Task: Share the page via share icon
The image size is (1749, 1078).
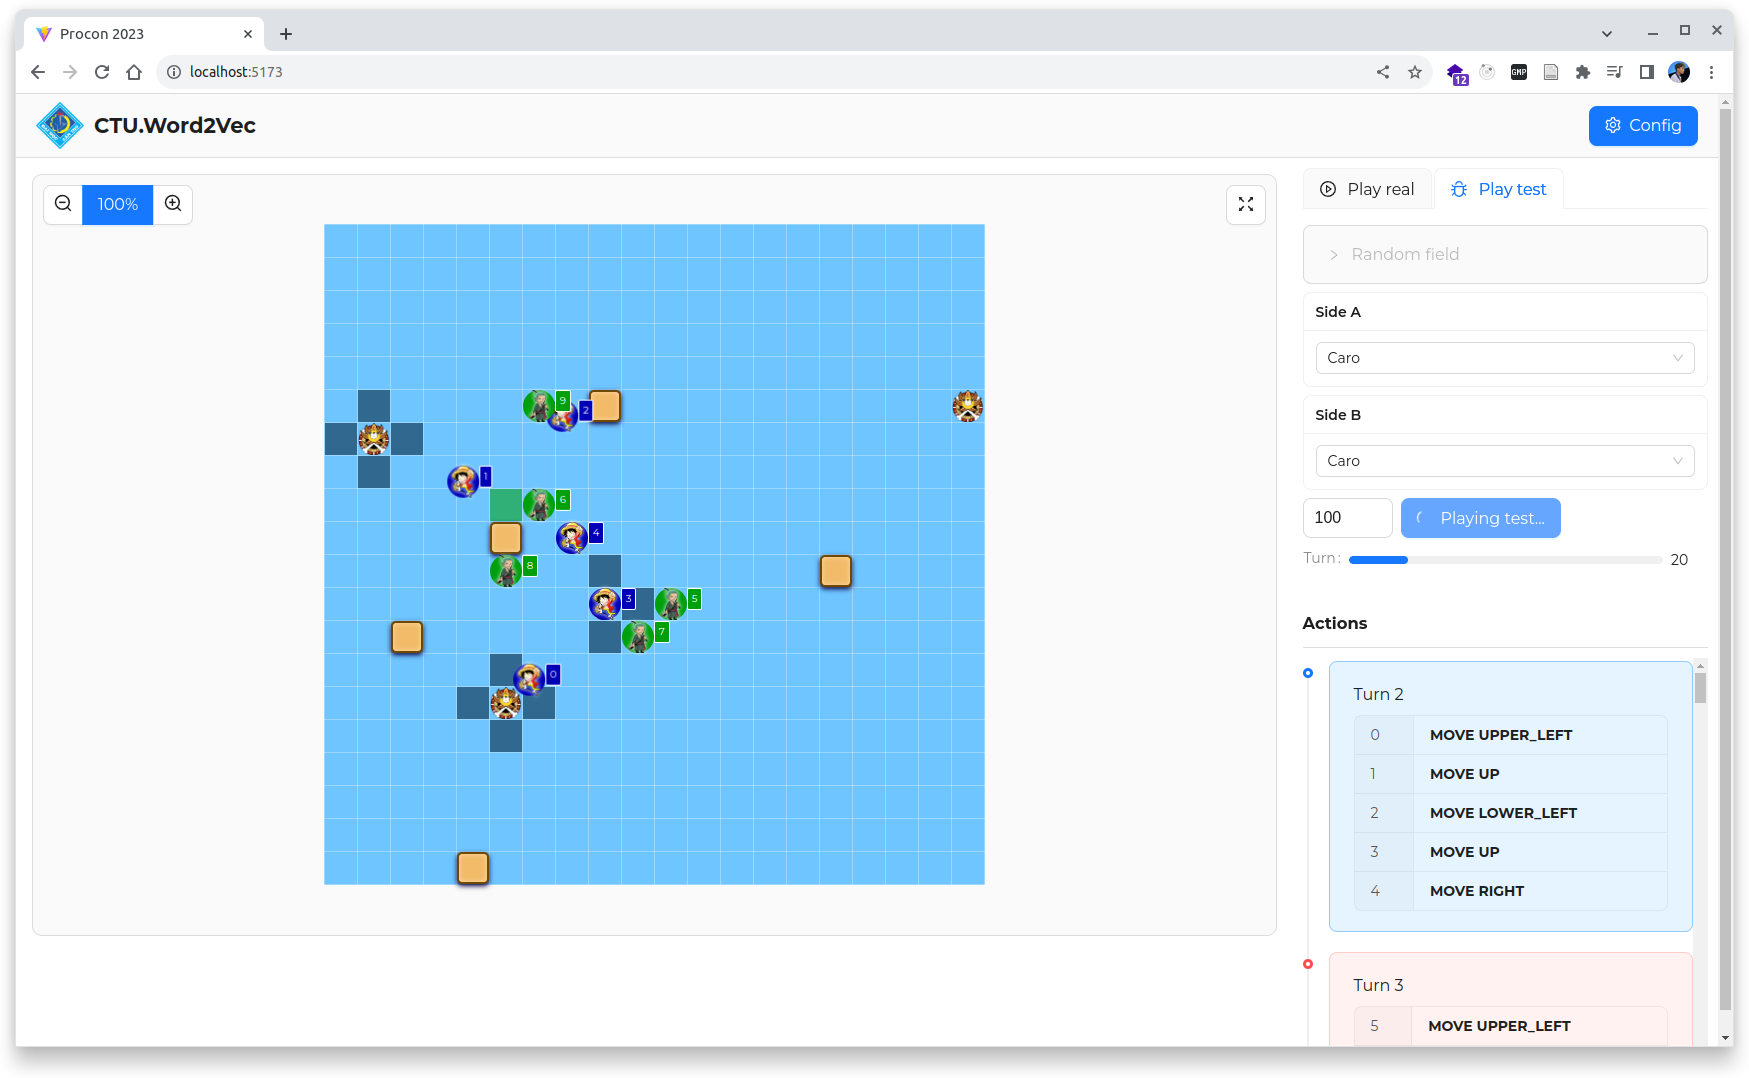Action: (1383, 72)
